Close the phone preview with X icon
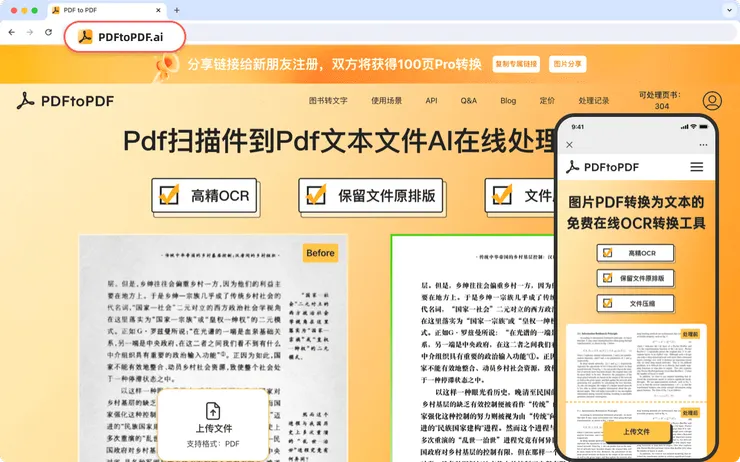The image size is (740, 462). click(569, 144)
